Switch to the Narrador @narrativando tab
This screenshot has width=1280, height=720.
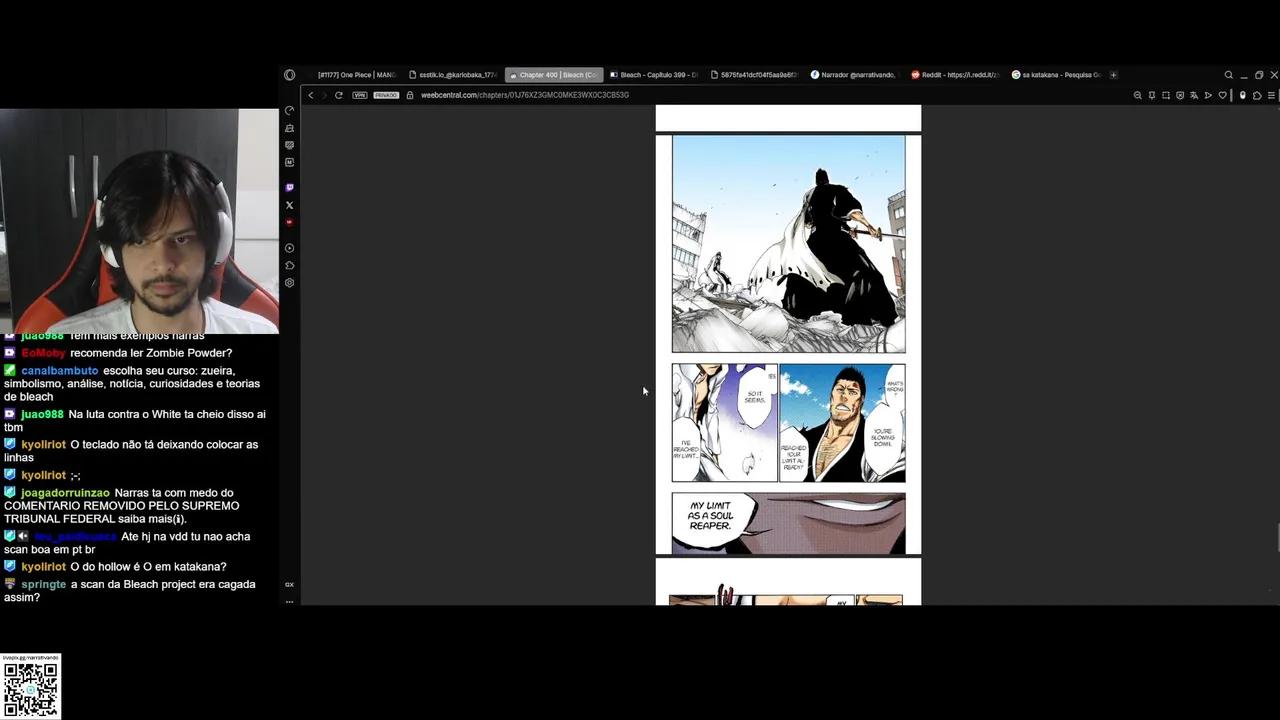(x=854, y=75)
